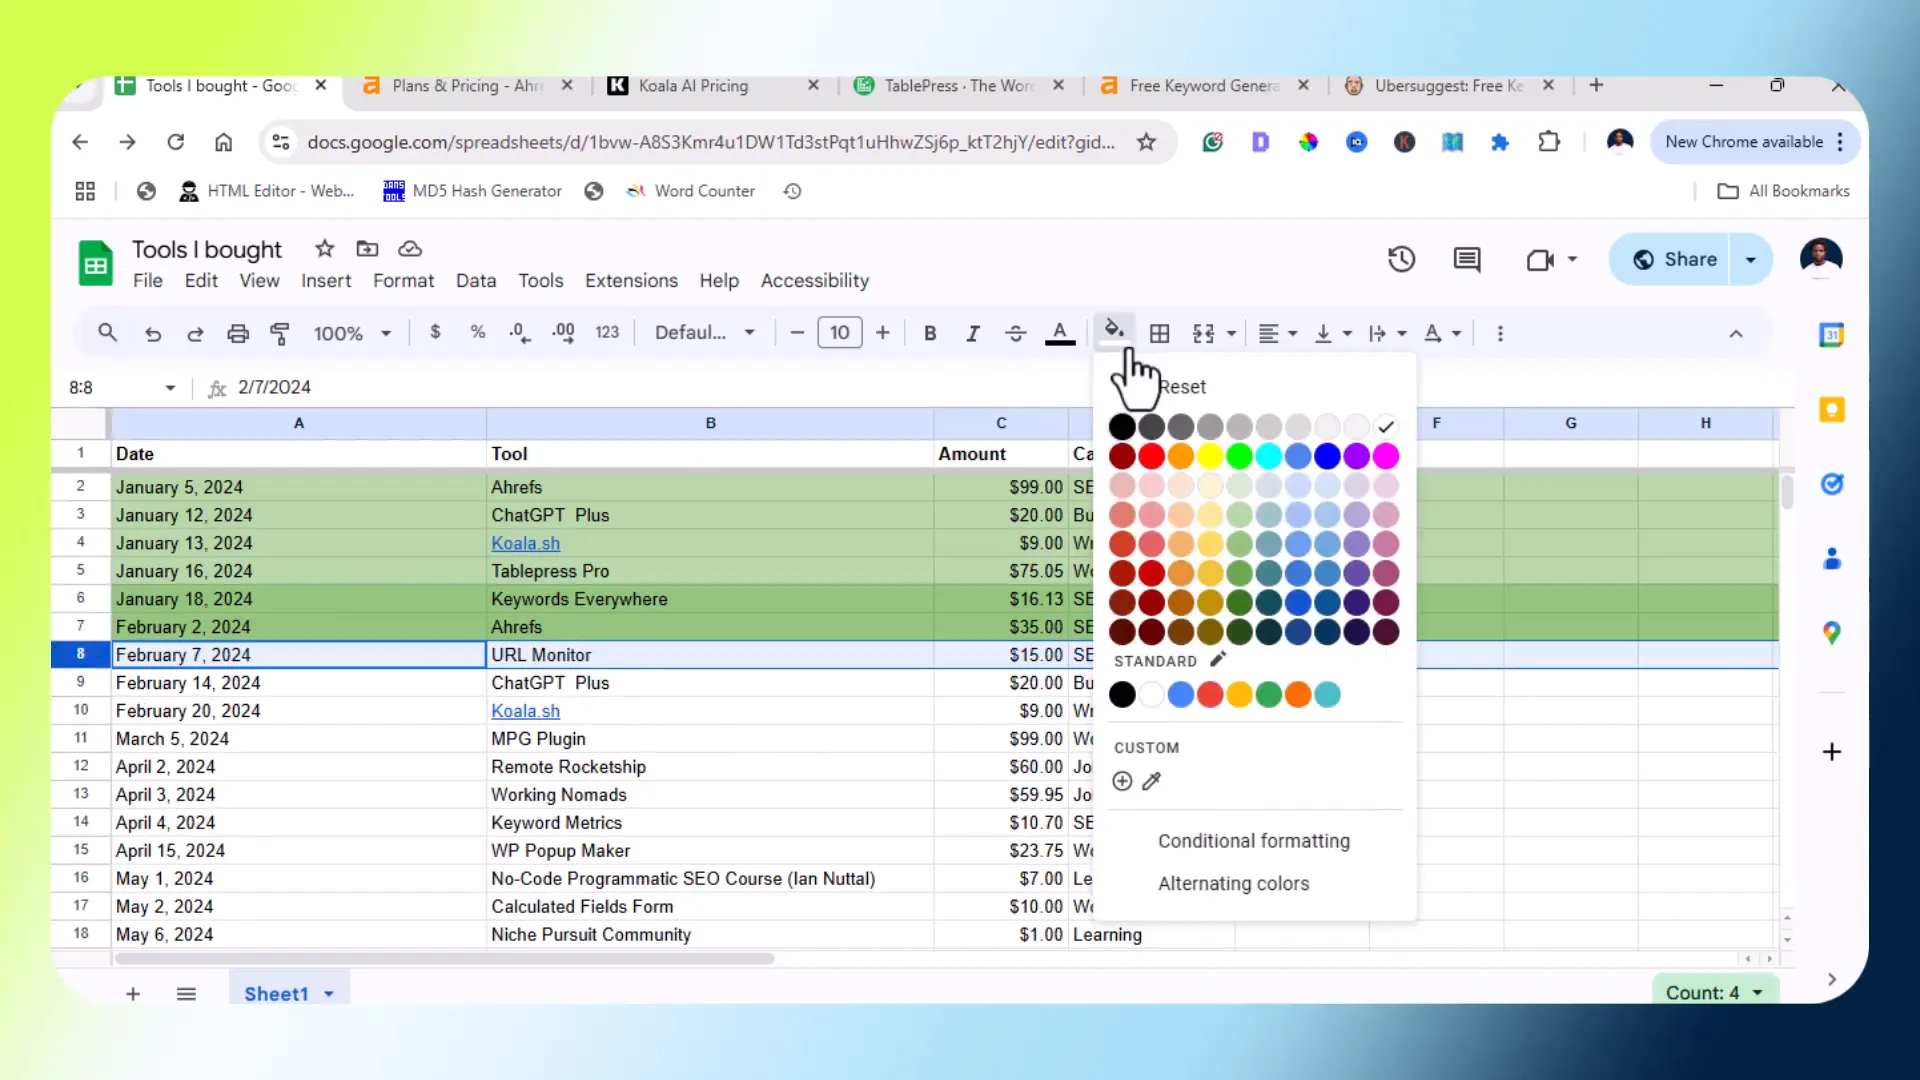Collapse the toolbar with the caret arrow
The height and width of the screenshot is (1080, 1920).
click(x=1735, y=334)
